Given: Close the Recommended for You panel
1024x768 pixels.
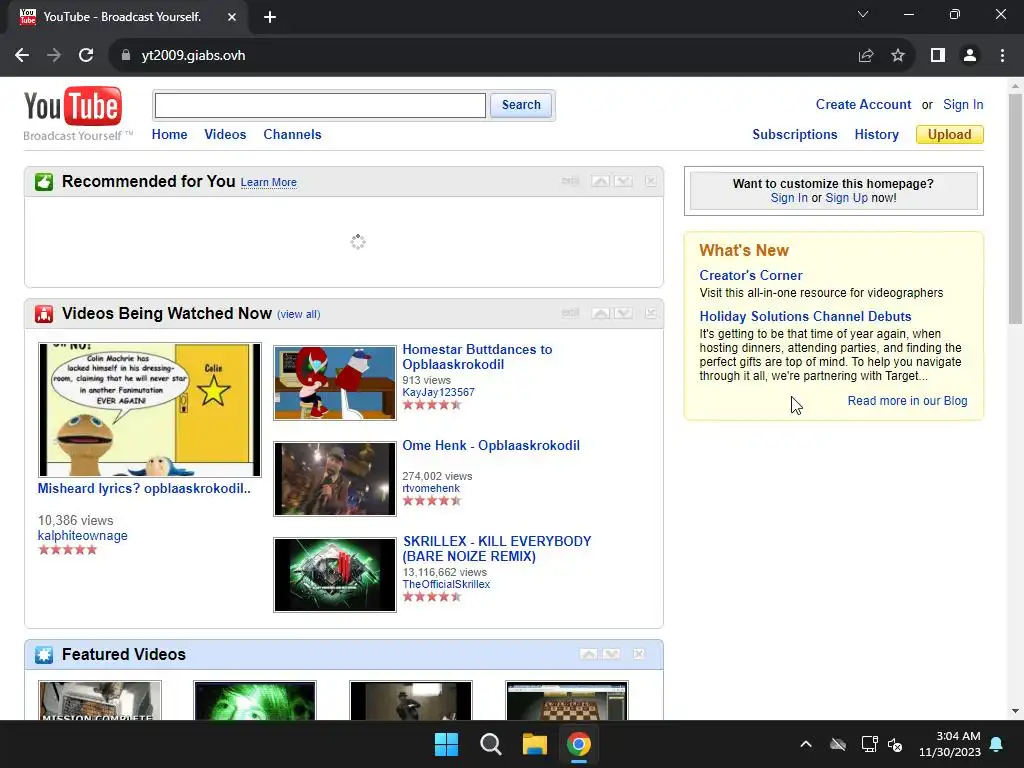Looking at the screenshot, I should [650, 181].
